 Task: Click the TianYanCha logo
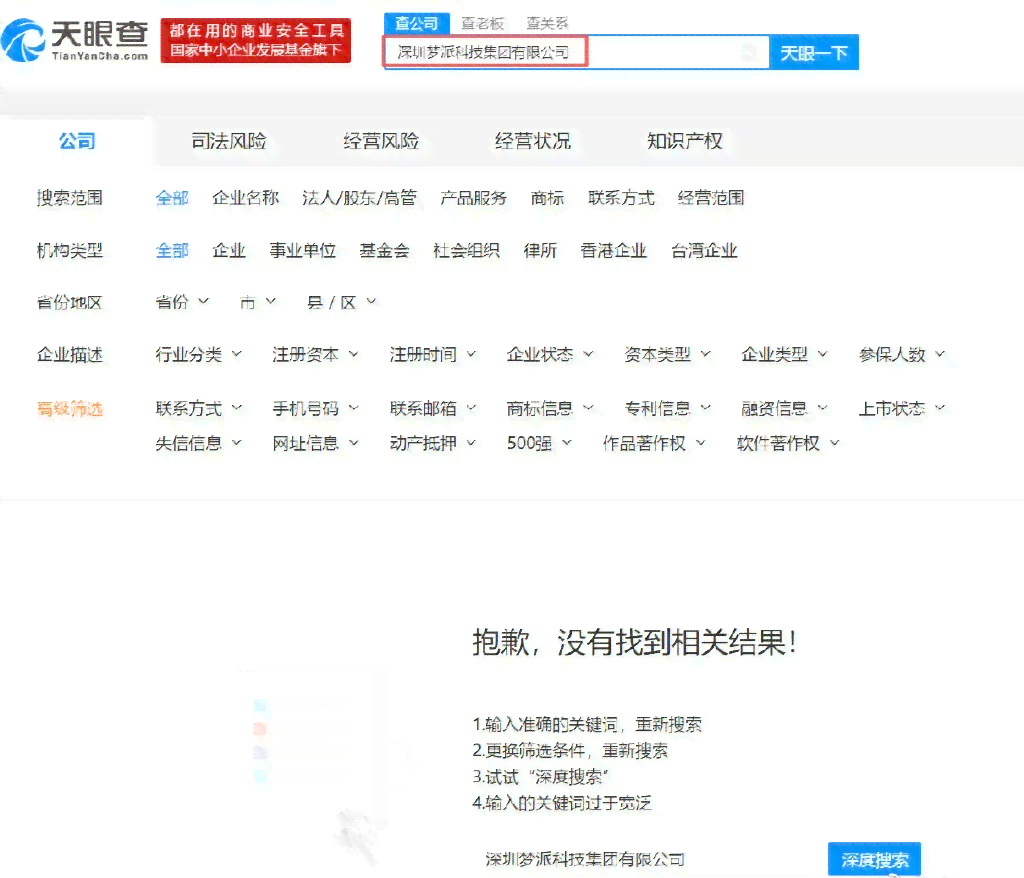[x=75, y=41]
